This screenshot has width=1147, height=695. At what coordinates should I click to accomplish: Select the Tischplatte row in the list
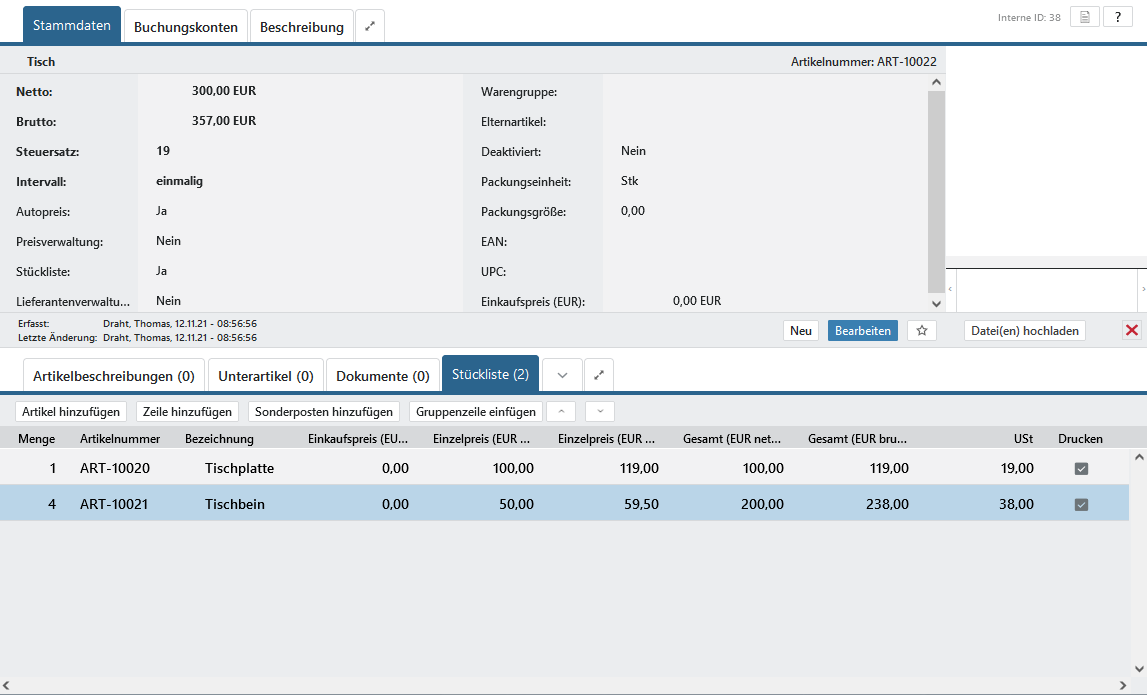[x=239, y=468]
